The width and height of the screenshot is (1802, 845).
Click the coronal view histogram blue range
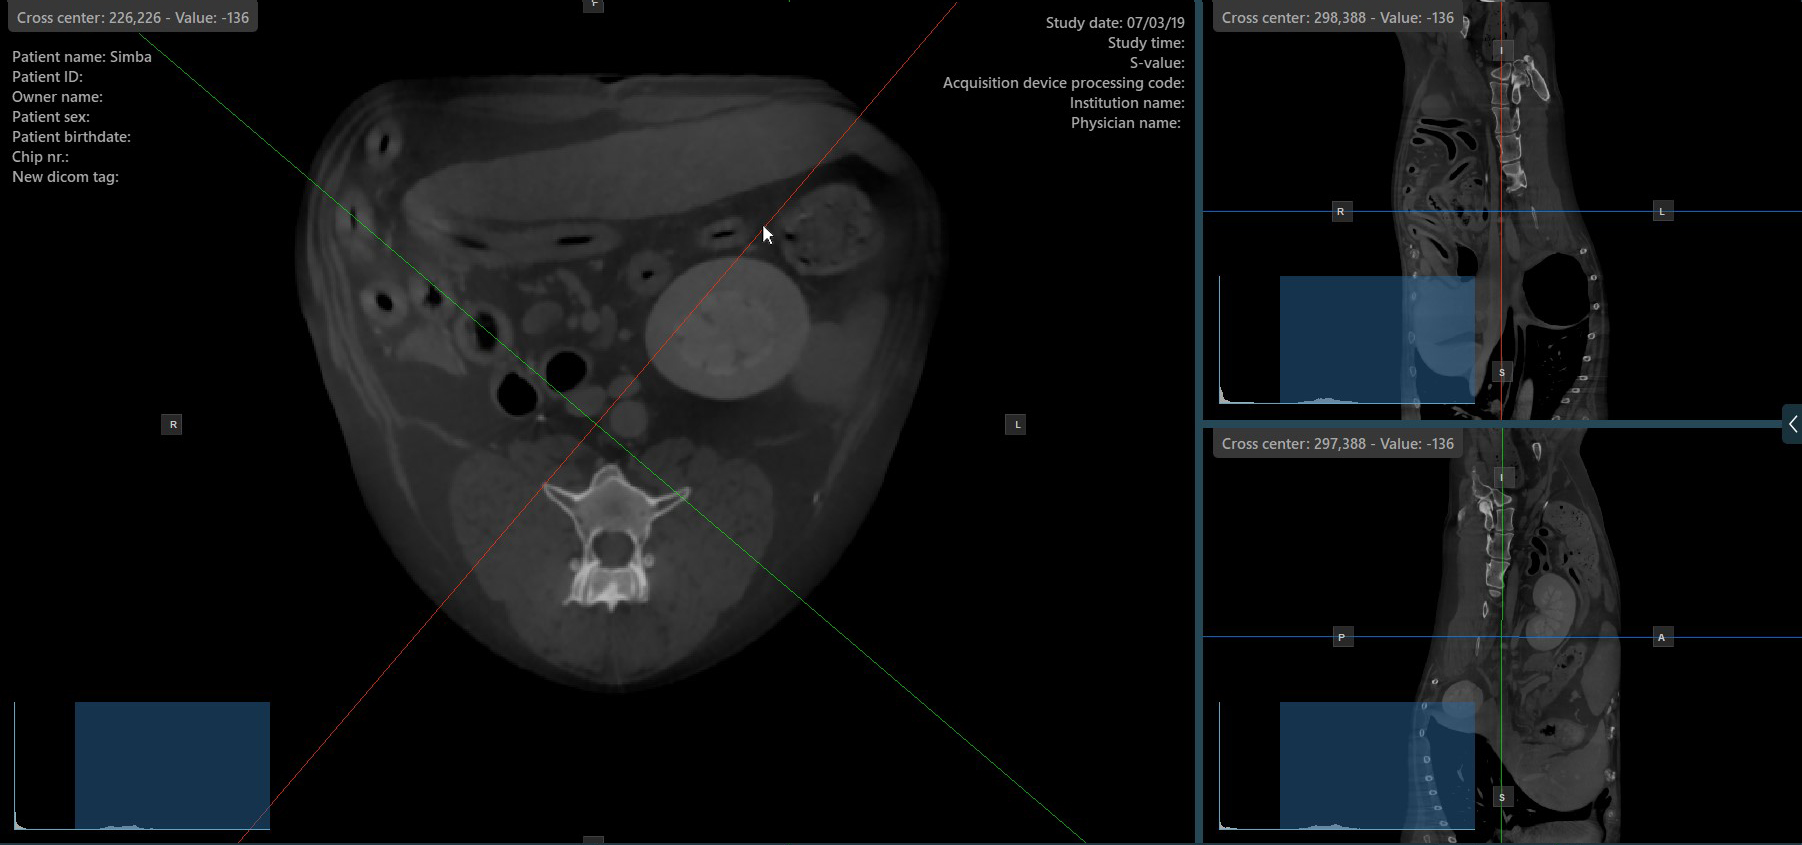point(1376,340)
